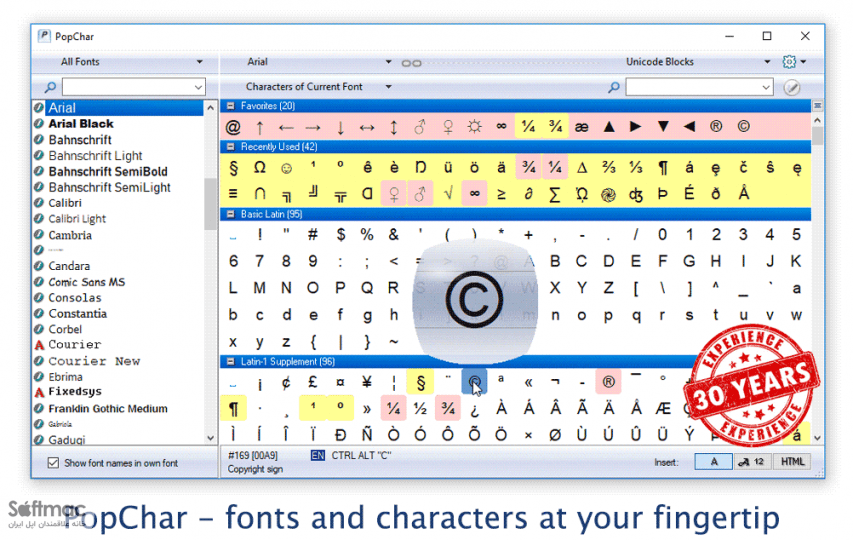
Task: Click the pencil edit icon near search
Action: tap(792, 87)
